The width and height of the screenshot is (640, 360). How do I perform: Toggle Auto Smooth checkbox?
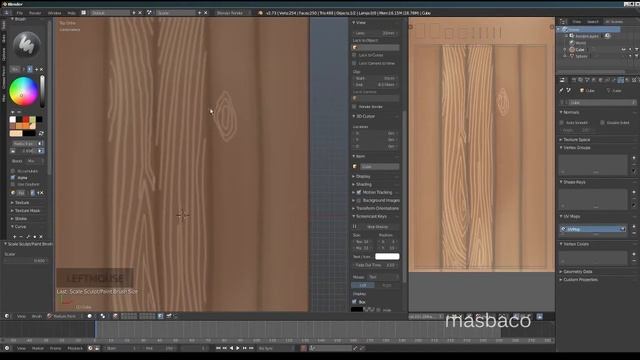point(562,122)
